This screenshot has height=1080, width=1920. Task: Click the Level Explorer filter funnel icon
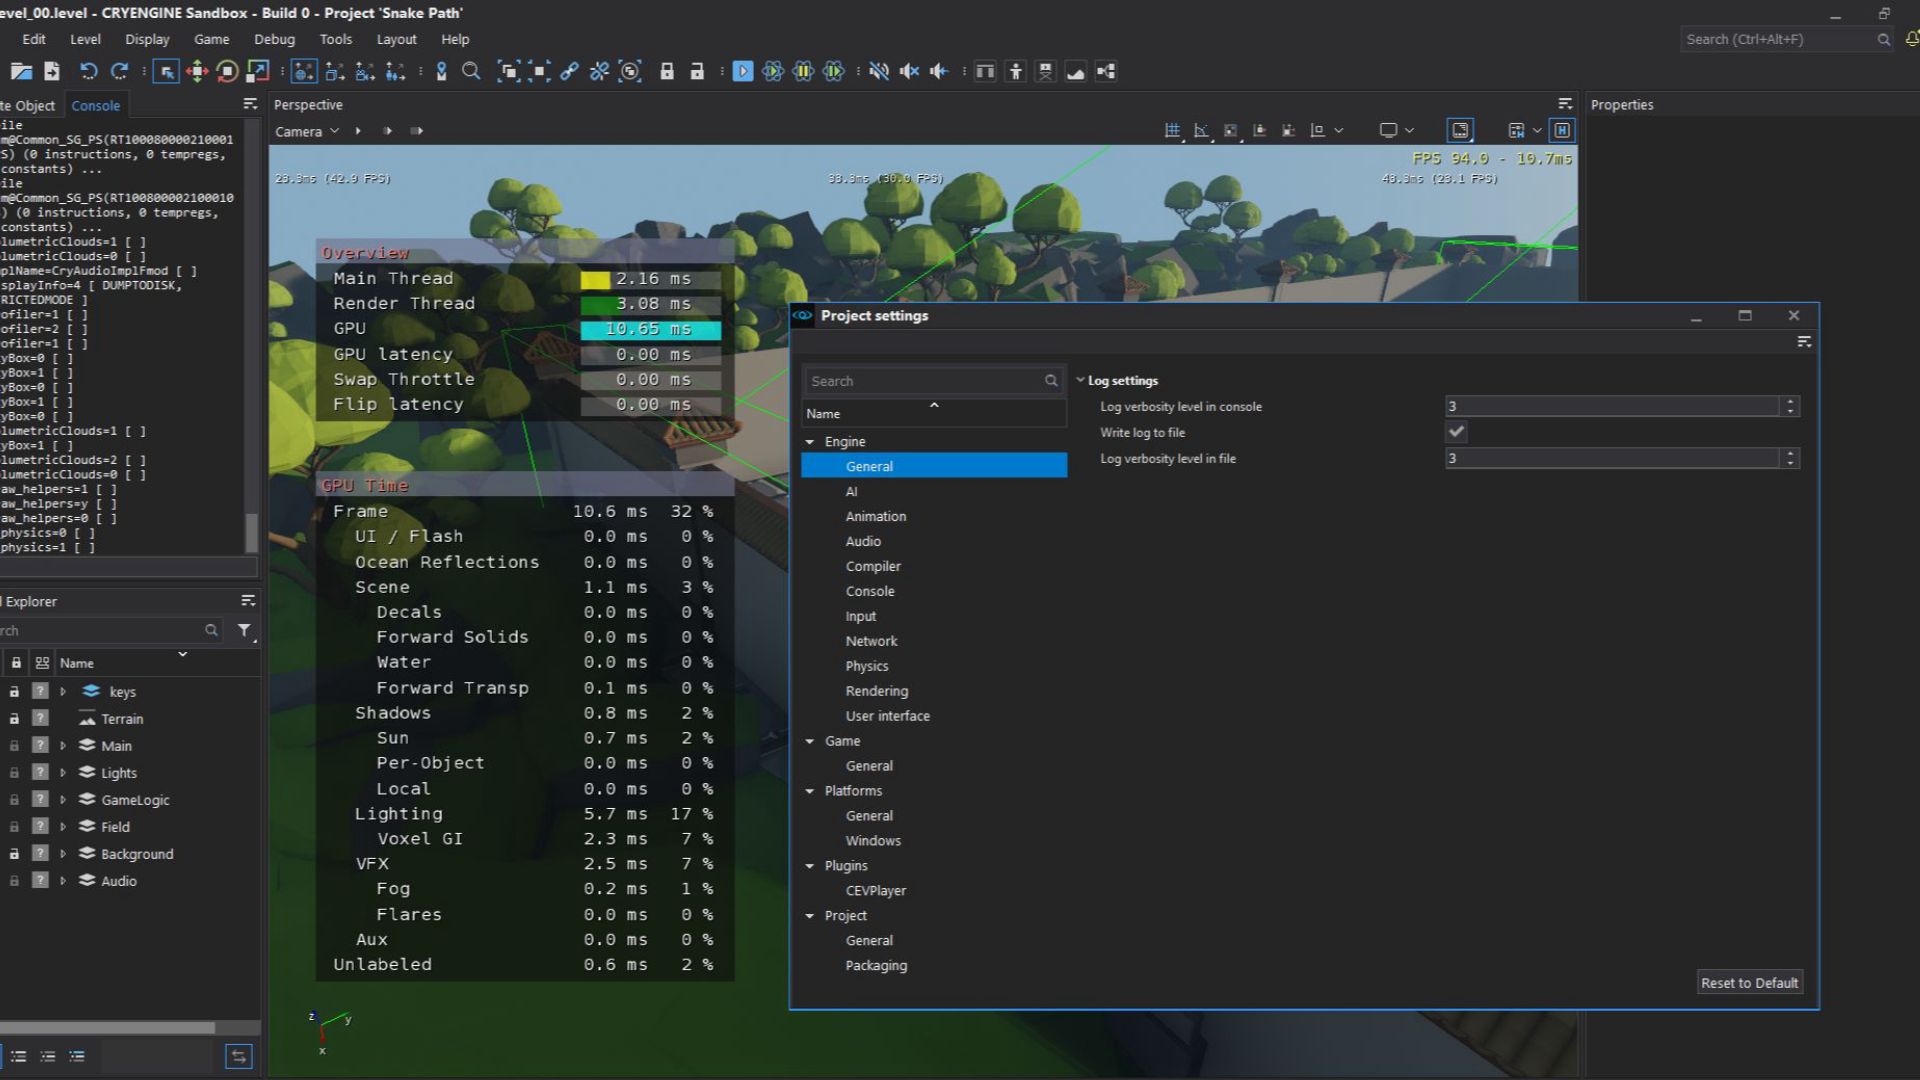[244, 630]
